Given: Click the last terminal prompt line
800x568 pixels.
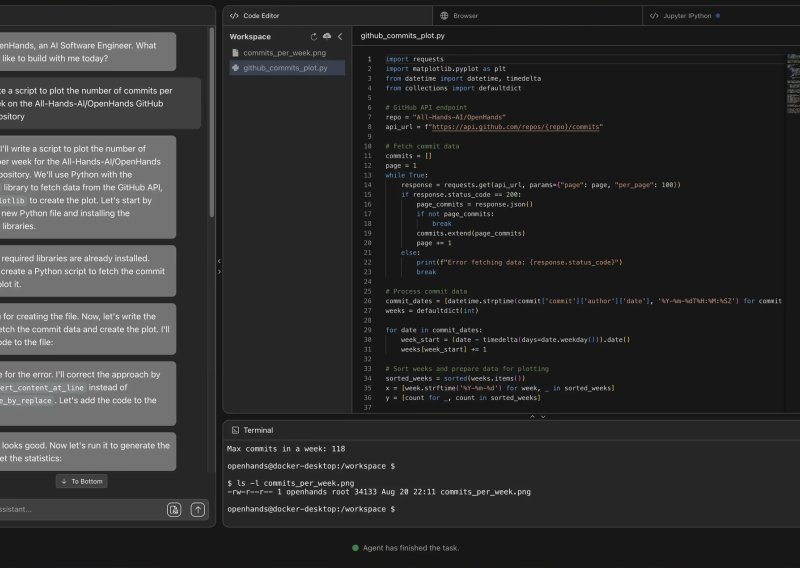Looking at the screenshot, I should [x=311, y=509].
